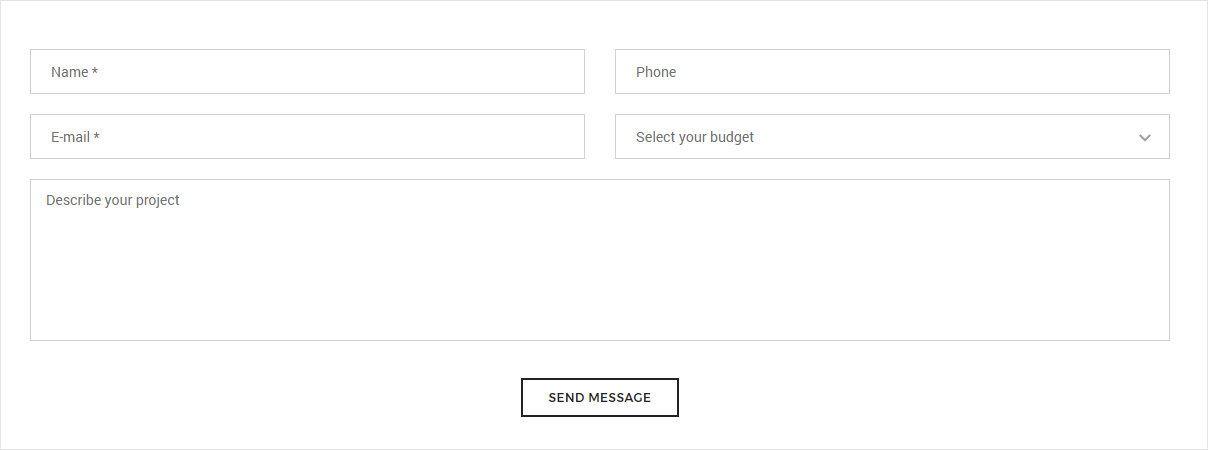The width and height of the screenshot is (1208, 450).
Task: Click into the Name field
Action: pos(307,72)
